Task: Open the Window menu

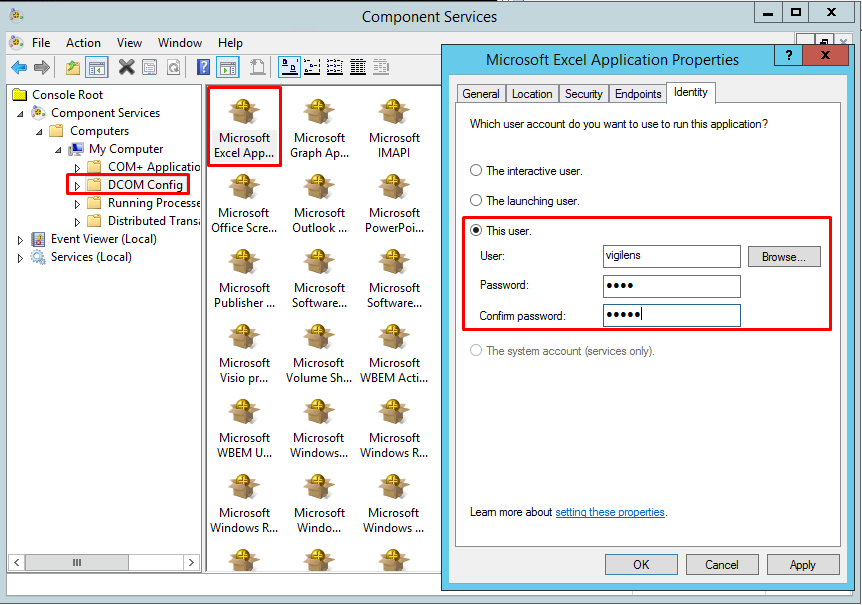Action: pyautogui.click(x=180, y=43)
